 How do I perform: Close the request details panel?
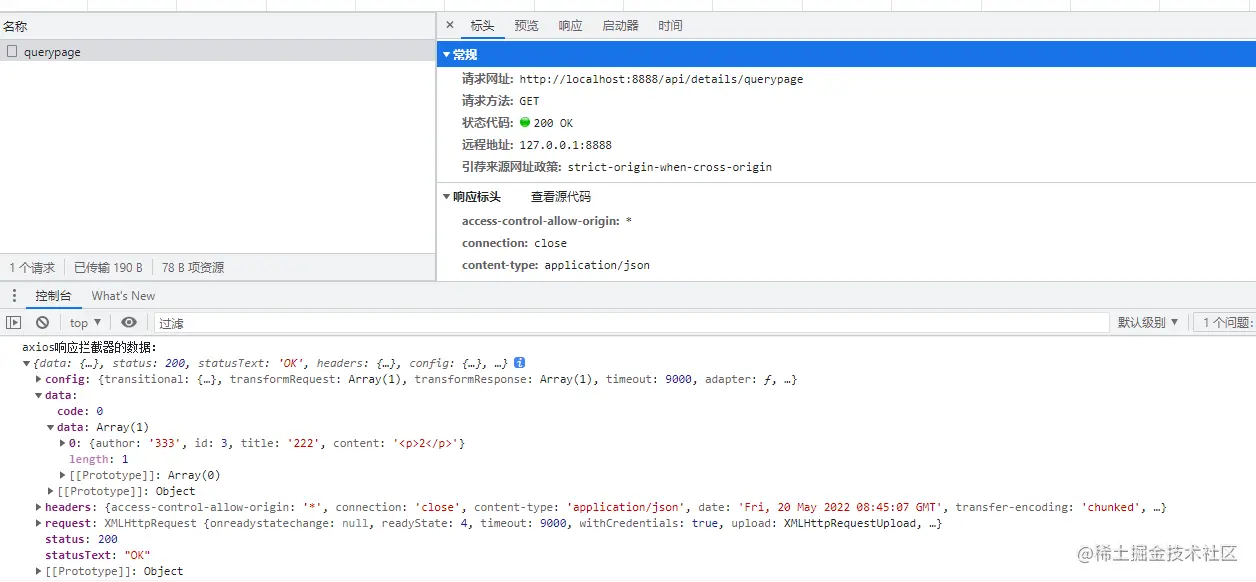449,25
